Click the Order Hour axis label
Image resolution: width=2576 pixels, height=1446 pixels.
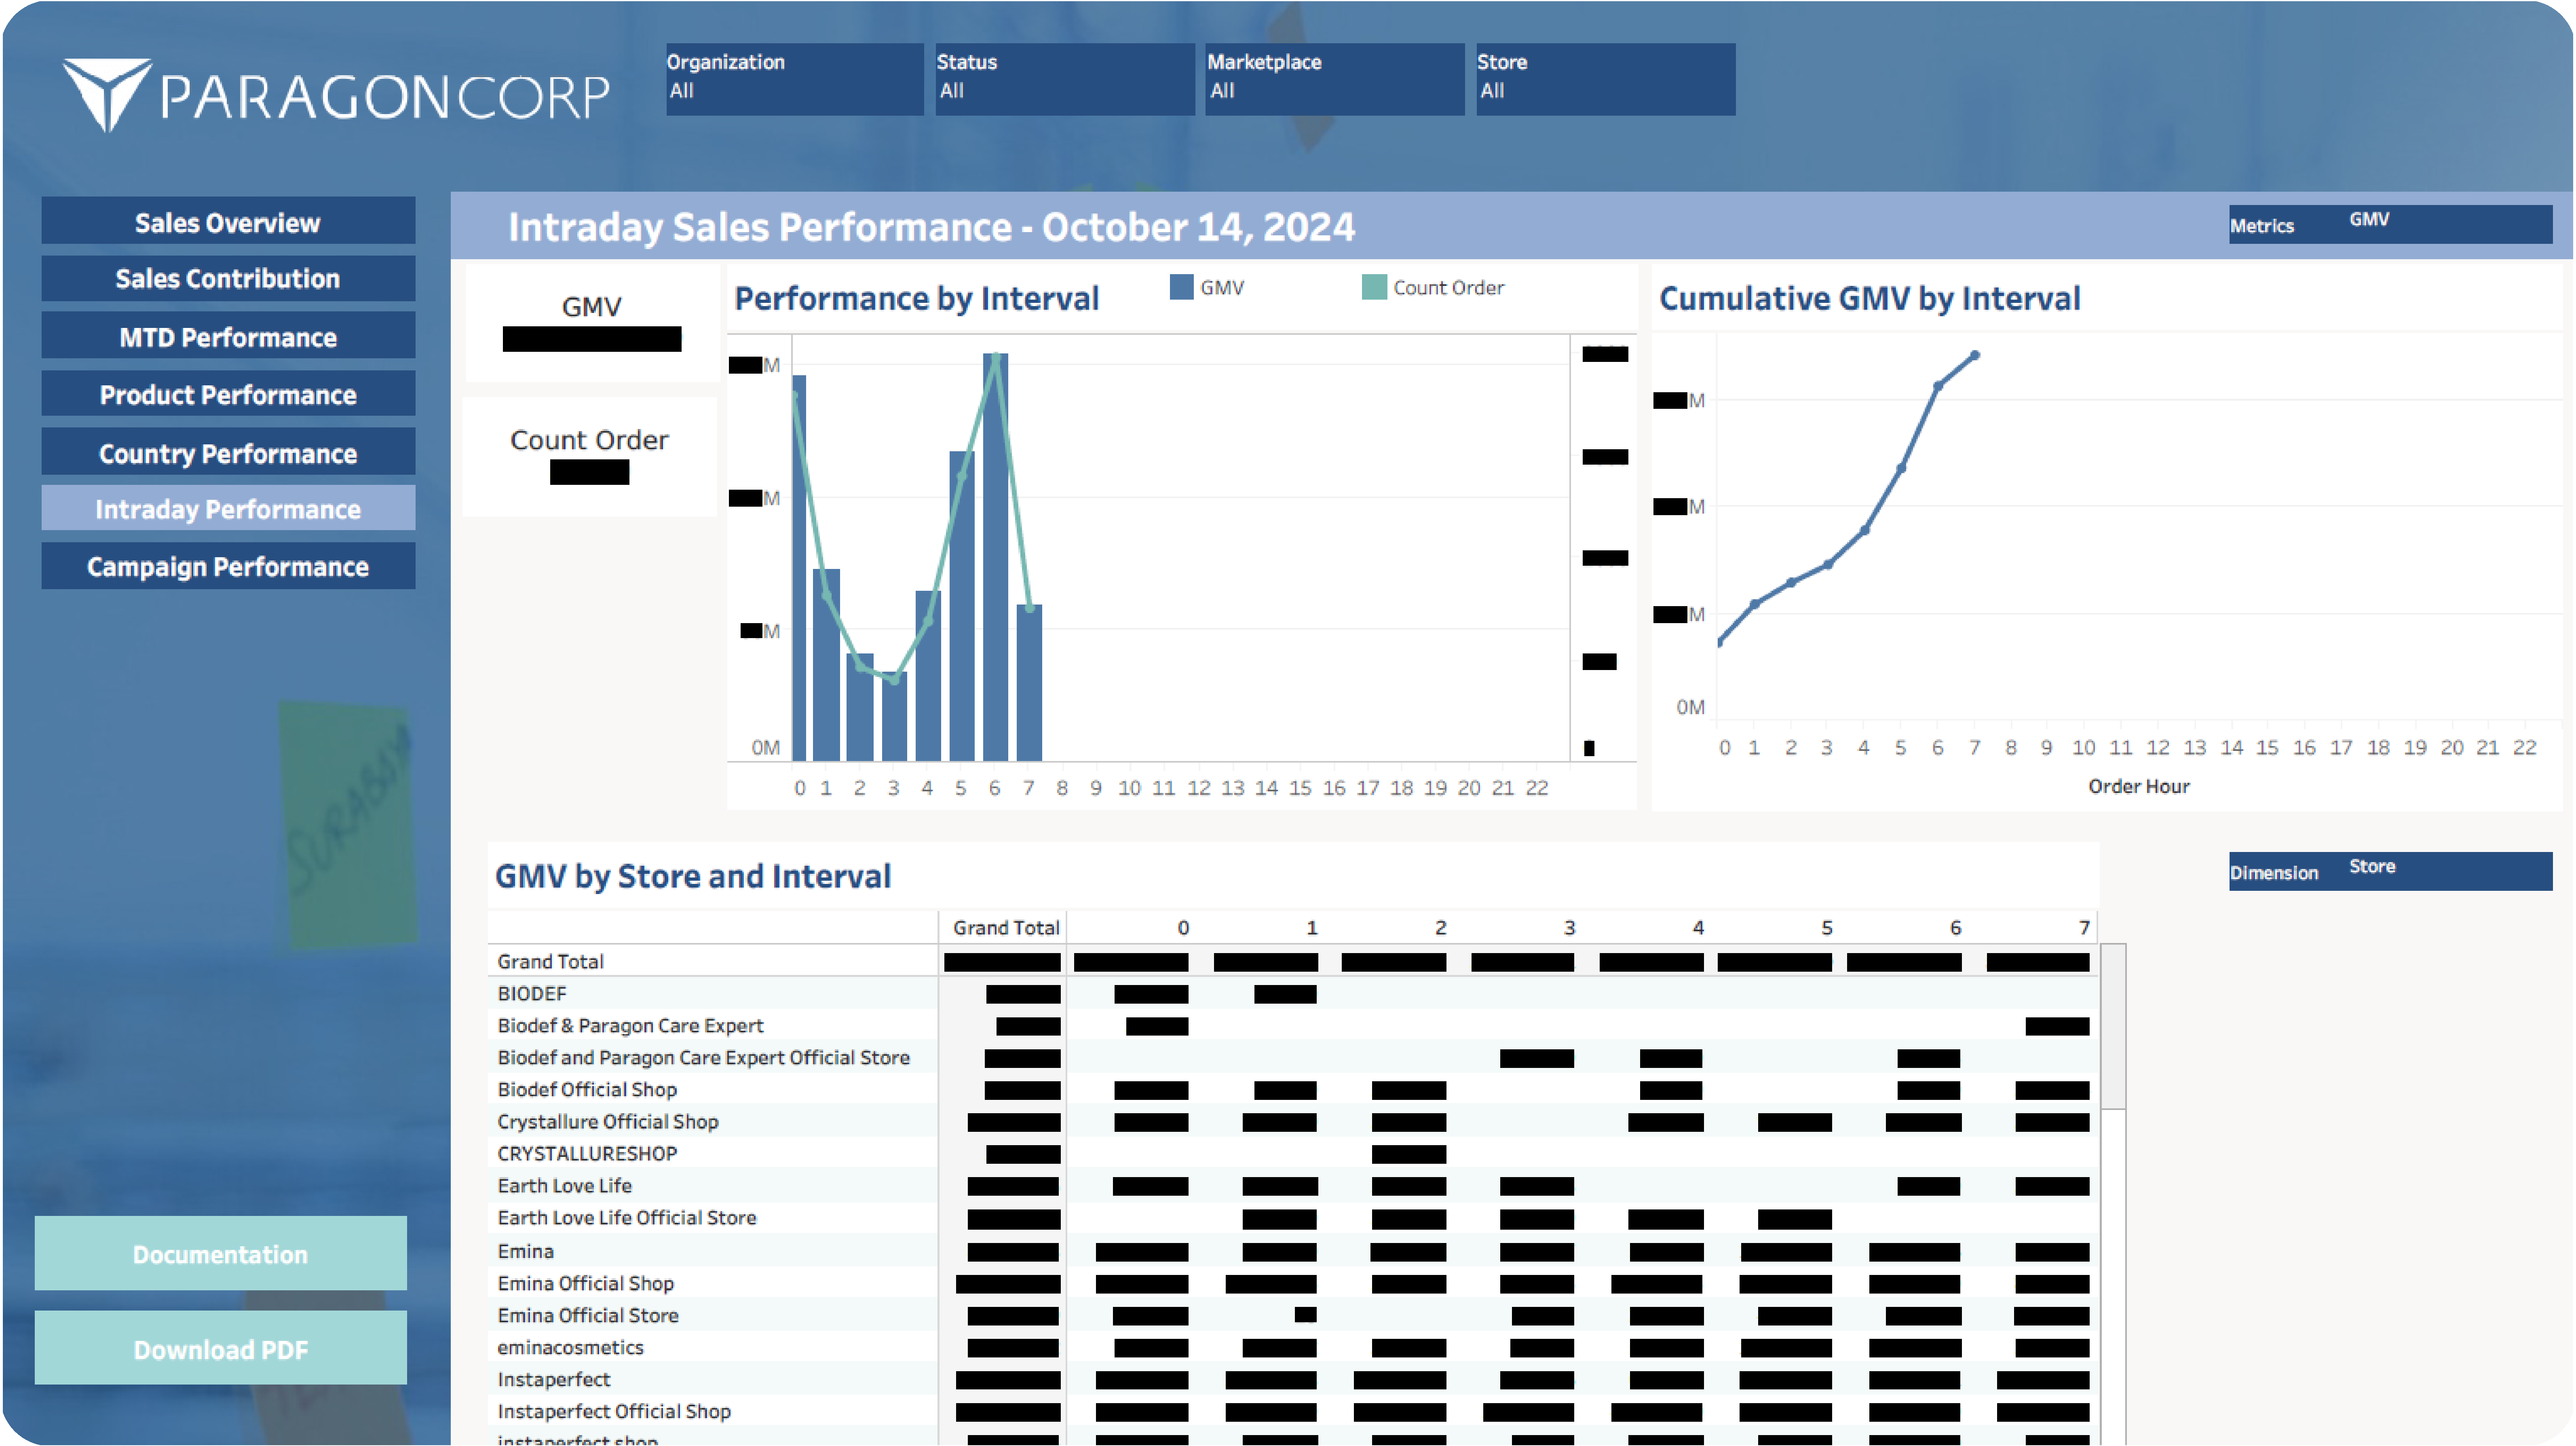[x=2139, y=786]
